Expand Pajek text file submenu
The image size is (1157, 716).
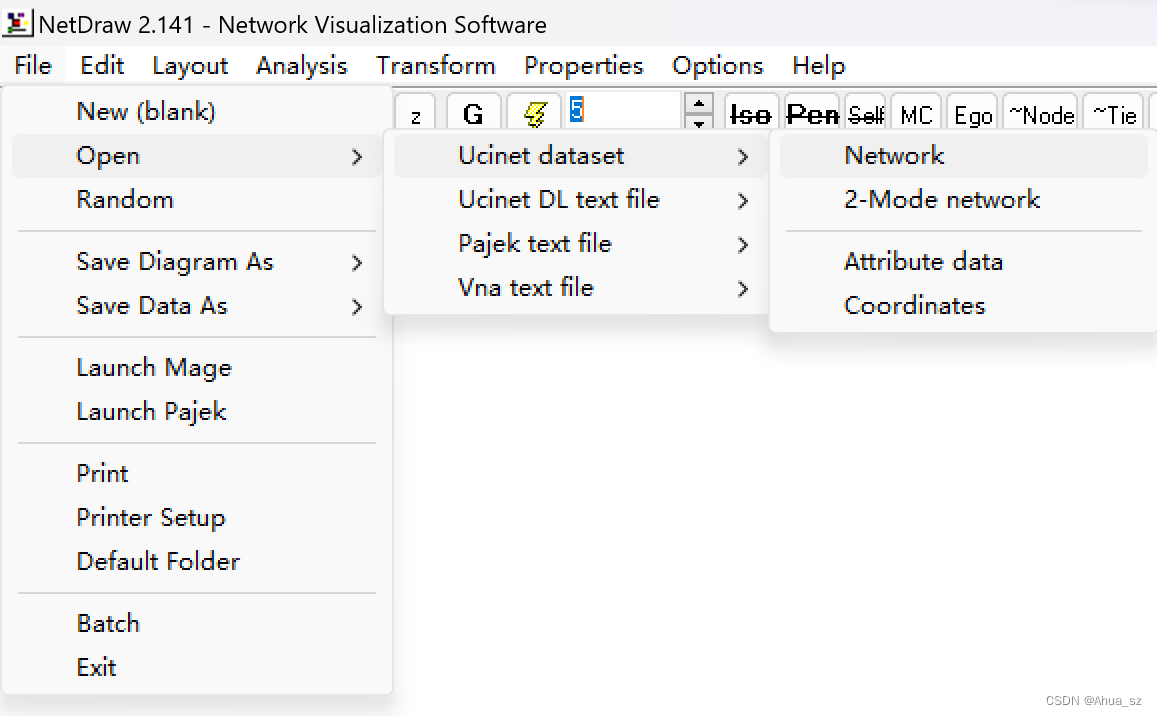point(579,244)
